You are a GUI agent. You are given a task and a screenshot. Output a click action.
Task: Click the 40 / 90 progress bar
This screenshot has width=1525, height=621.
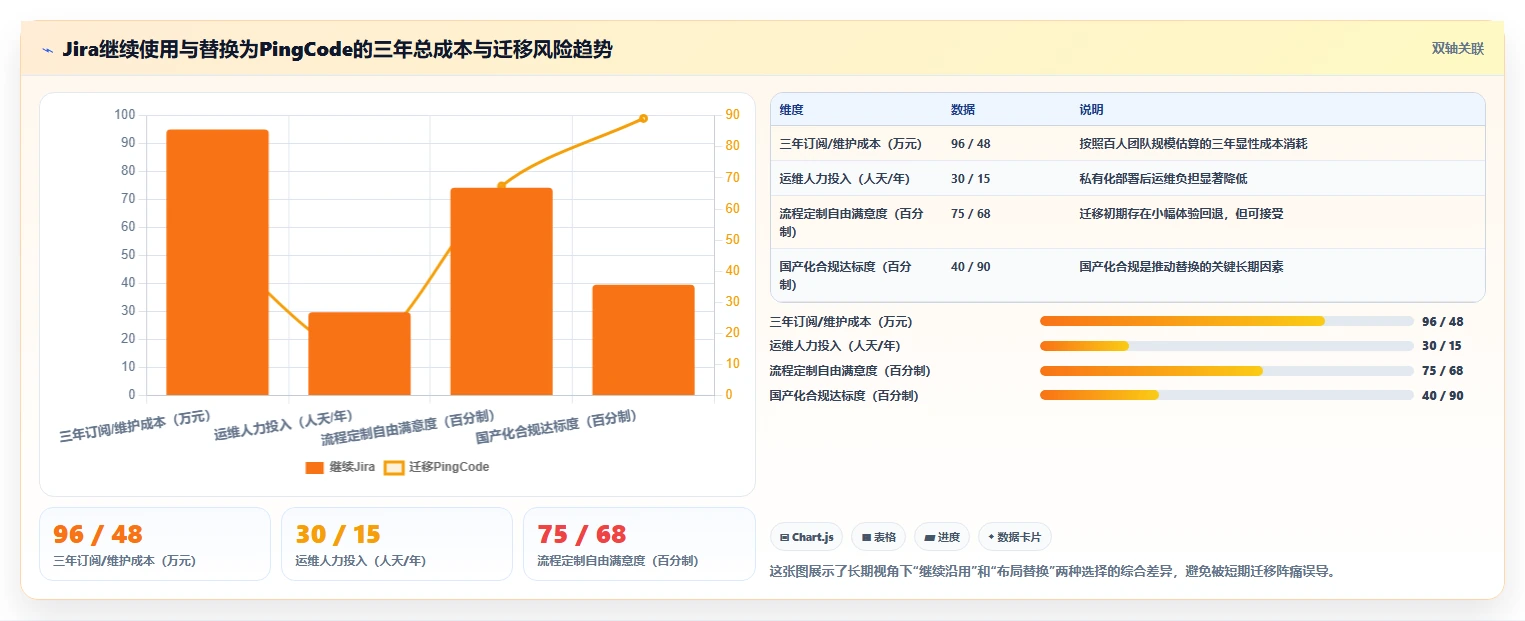[x=1227, y=395]
